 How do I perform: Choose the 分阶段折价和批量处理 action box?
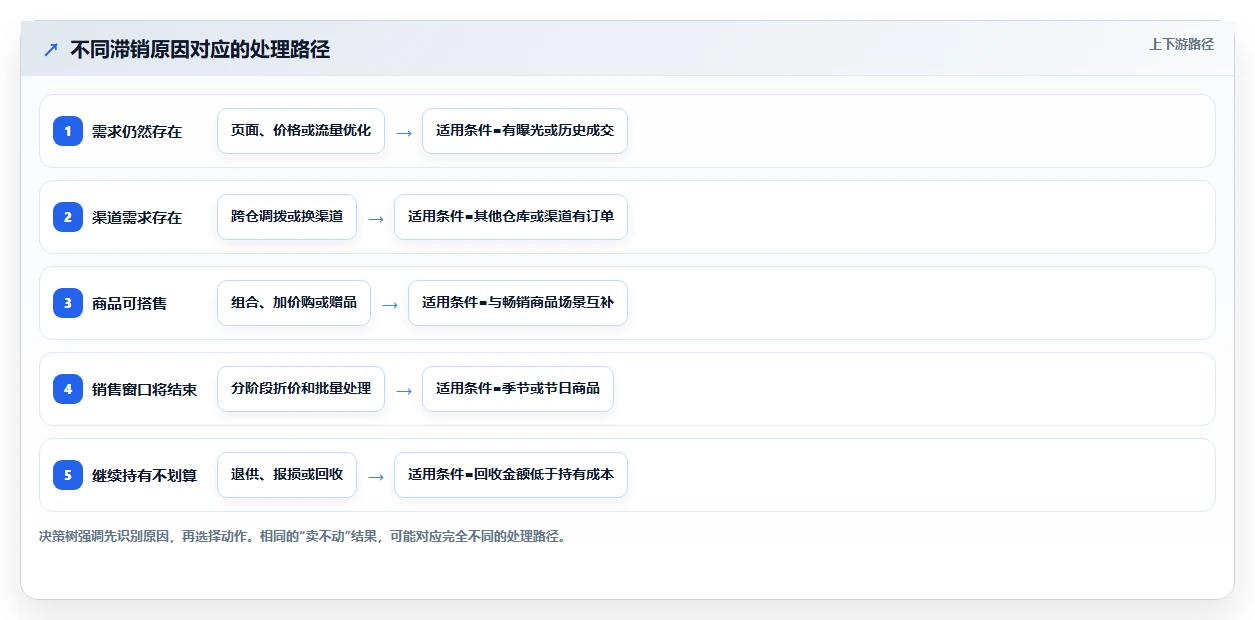click(301, 389)
